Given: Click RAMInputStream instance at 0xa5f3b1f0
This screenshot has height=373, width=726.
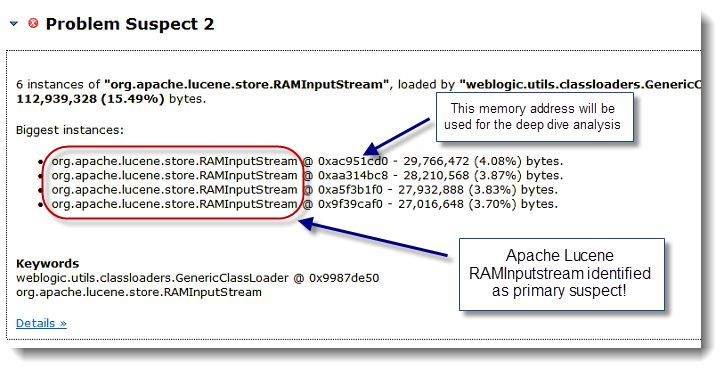Looking at the screenshot, I should point(217,190).
